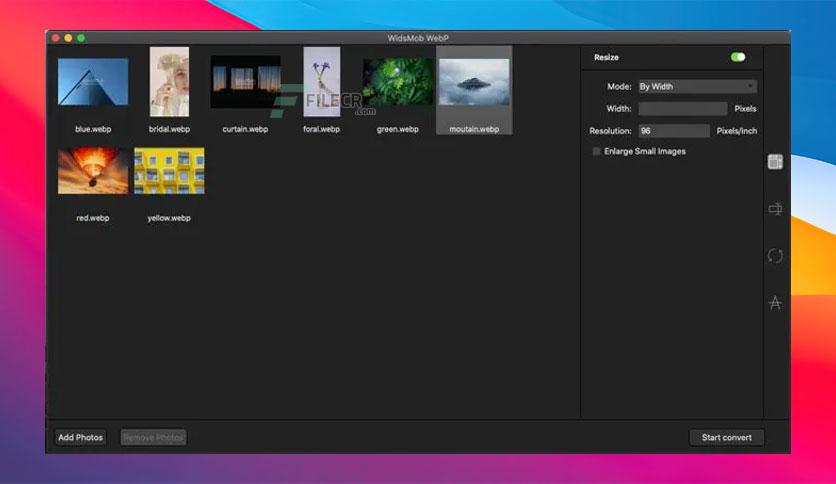Click Add Photos button
This screenshot has height=484, width=836.
81,438
